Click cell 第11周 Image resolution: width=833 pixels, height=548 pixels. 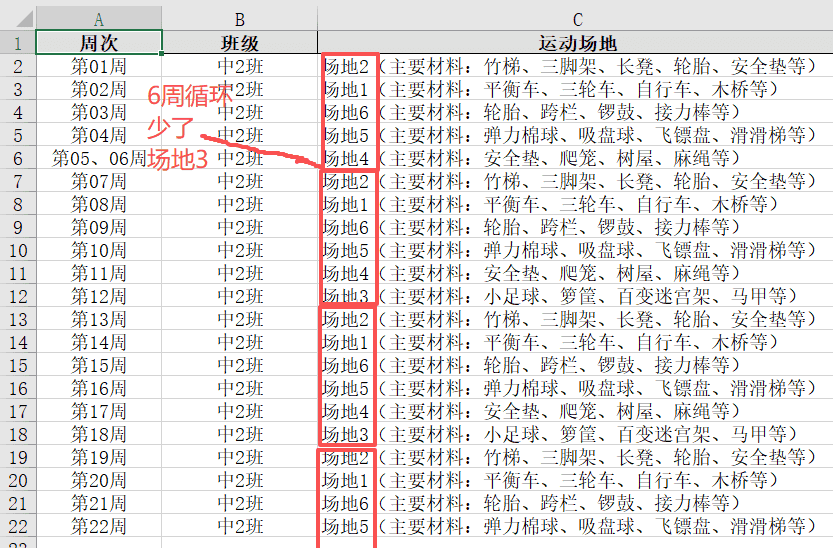pos(99,273)
